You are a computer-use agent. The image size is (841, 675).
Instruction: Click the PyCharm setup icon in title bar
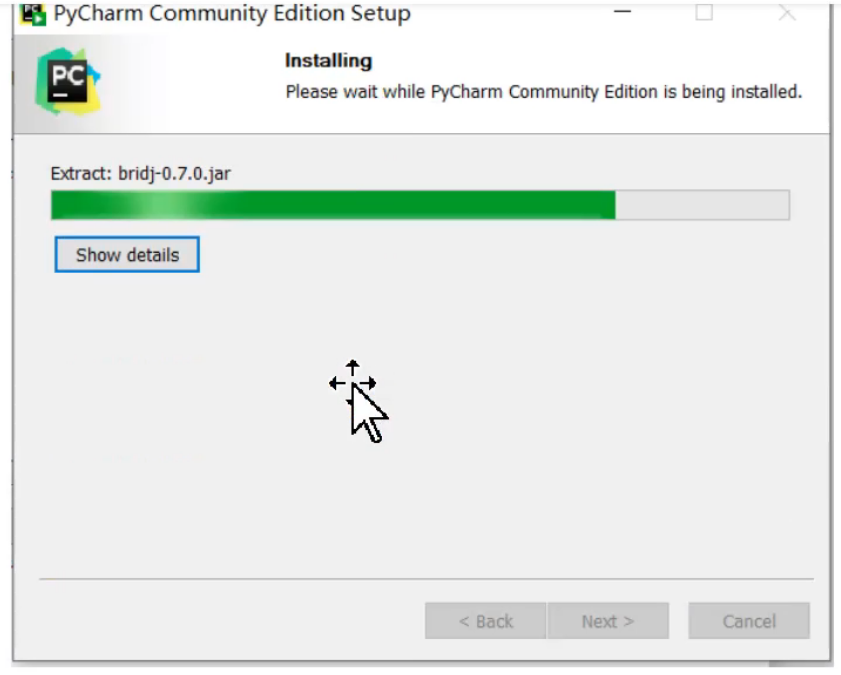pyautogui.click(x=33, y=14)
